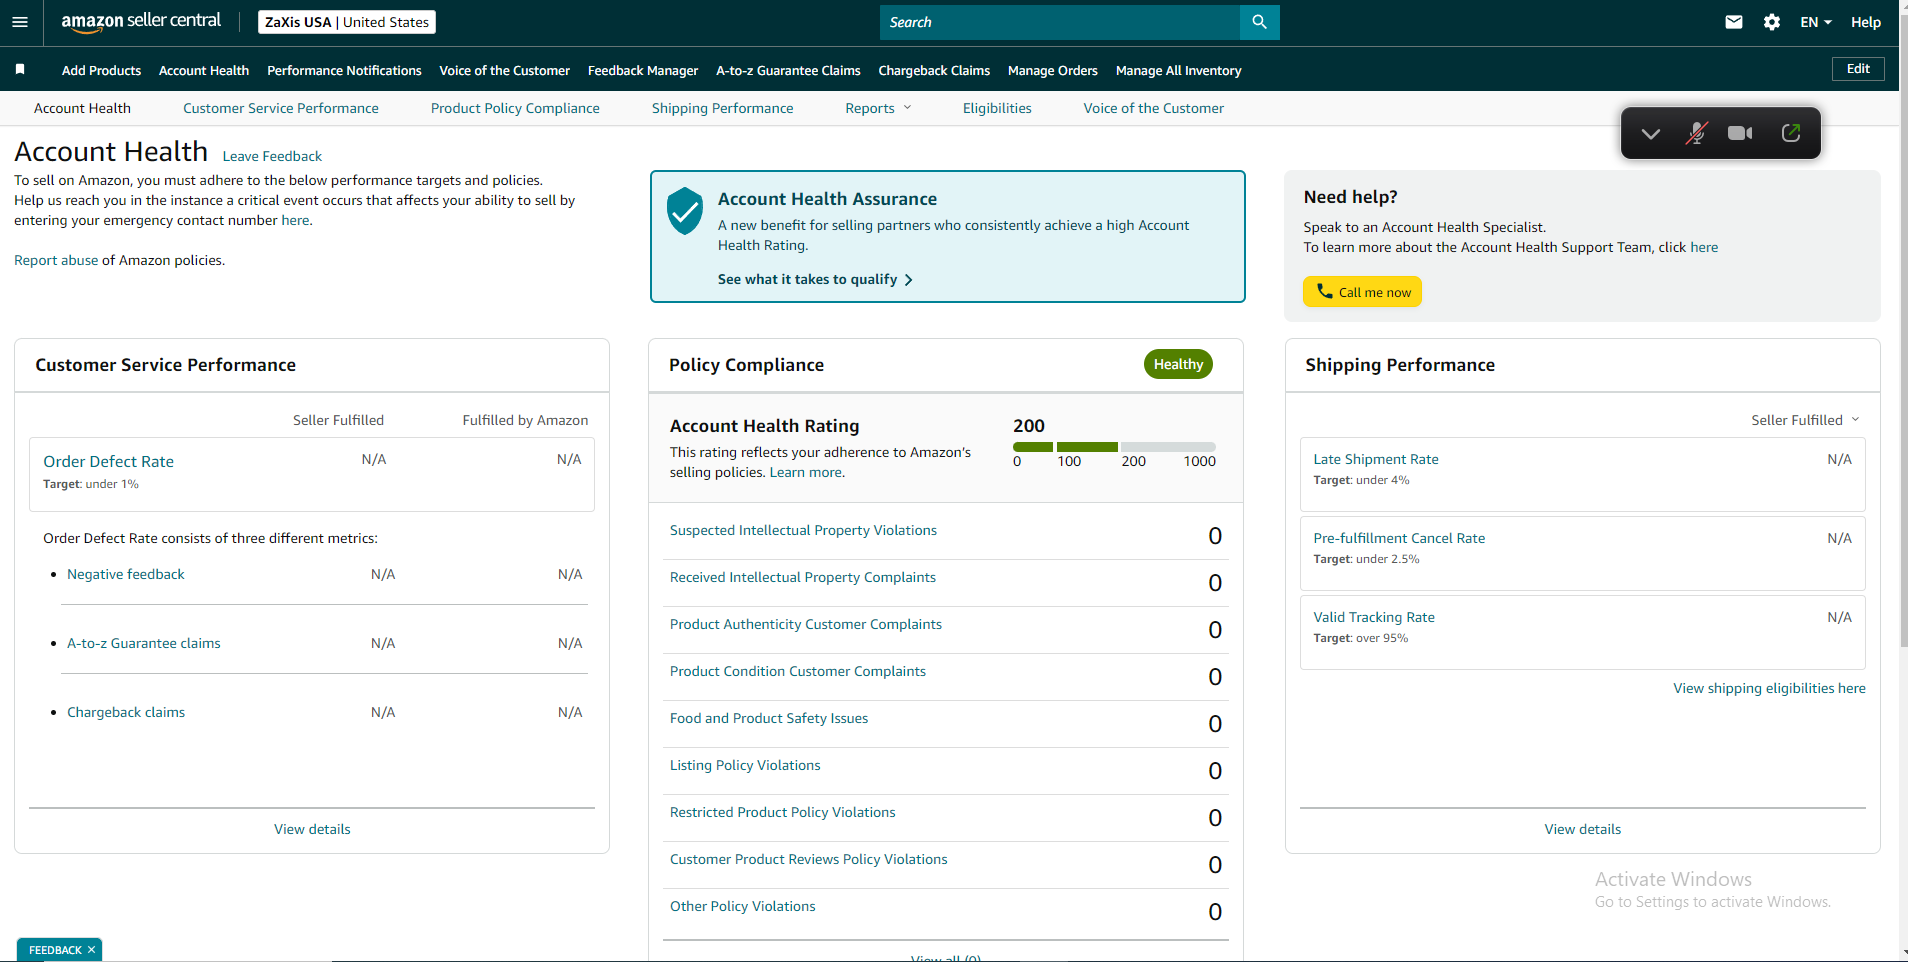This screenshot has width=1908, height=962.
Task: Open the Valid Tracking Rate link
Action: point(1374,617)
